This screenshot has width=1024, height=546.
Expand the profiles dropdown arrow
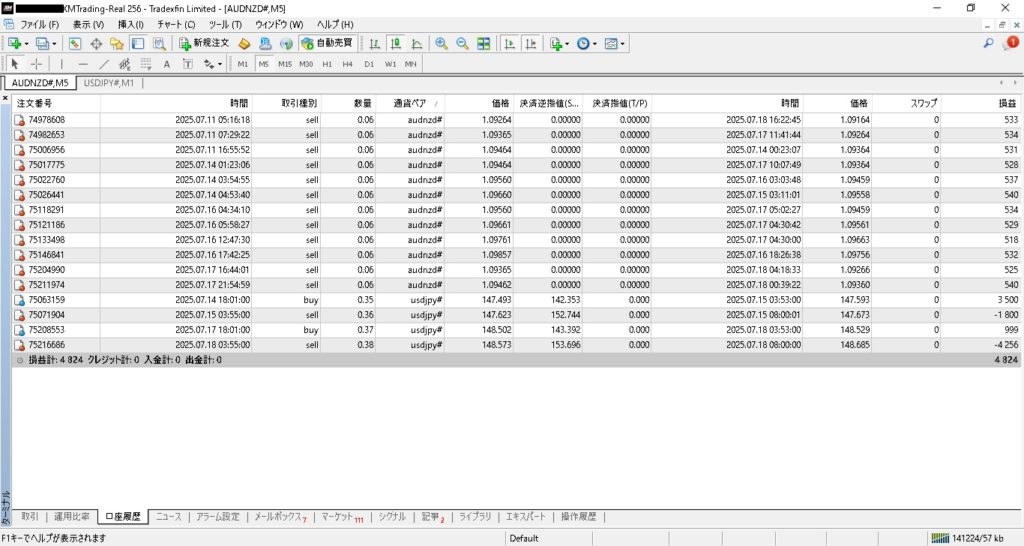55,44
